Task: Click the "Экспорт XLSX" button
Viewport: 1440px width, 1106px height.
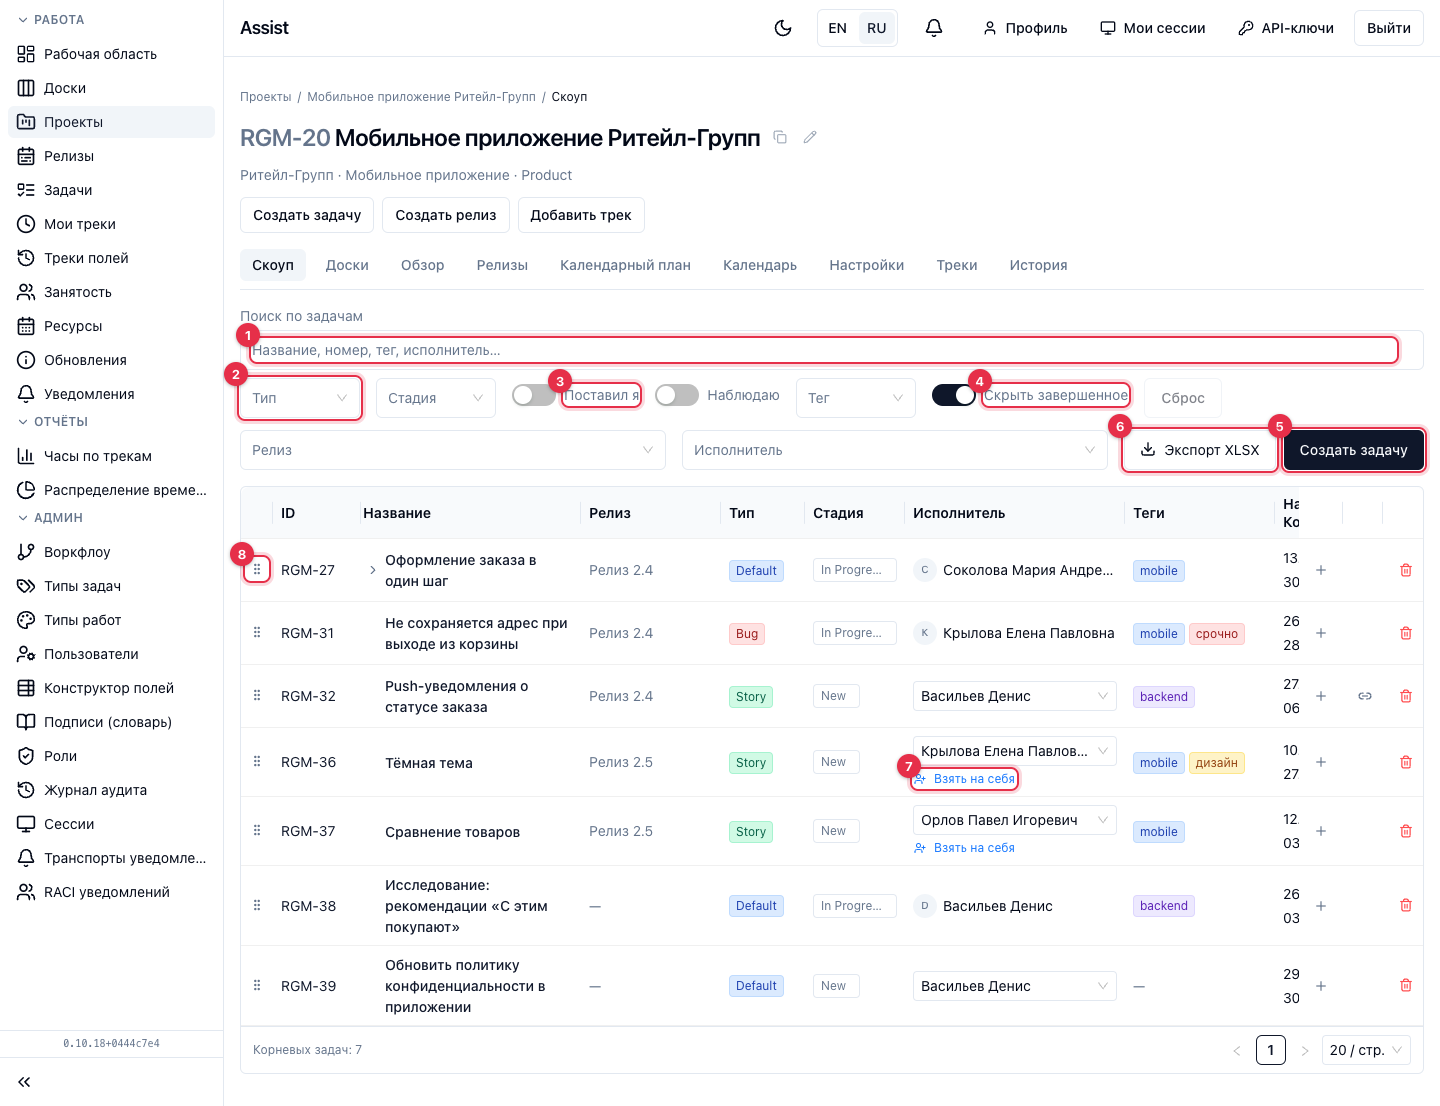Action: 1200,450
